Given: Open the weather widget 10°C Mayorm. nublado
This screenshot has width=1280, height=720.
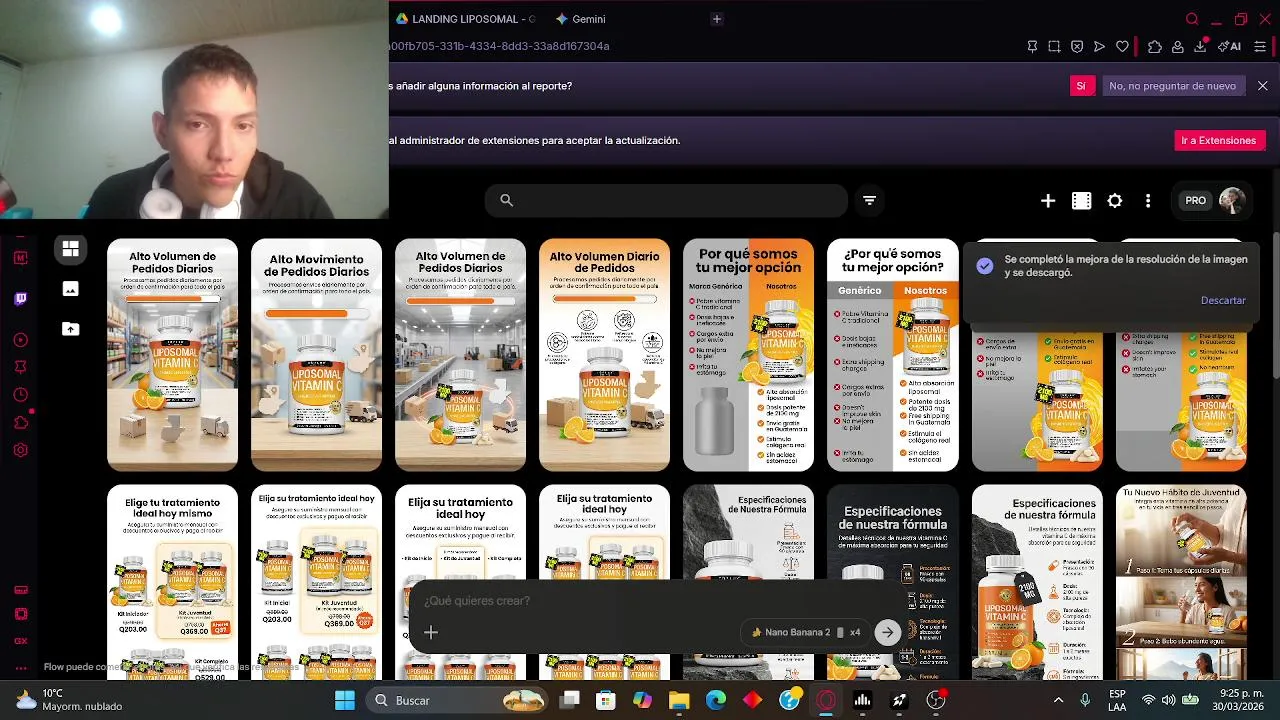Looking at the screenshot, I should [68, 700].
